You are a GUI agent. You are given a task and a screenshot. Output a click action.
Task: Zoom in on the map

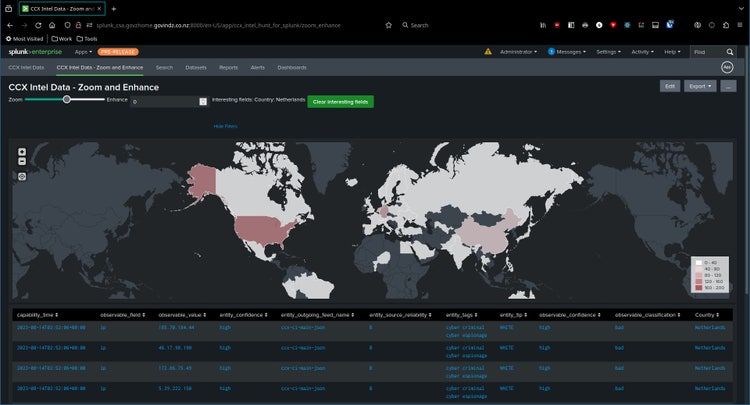(22, 151)
